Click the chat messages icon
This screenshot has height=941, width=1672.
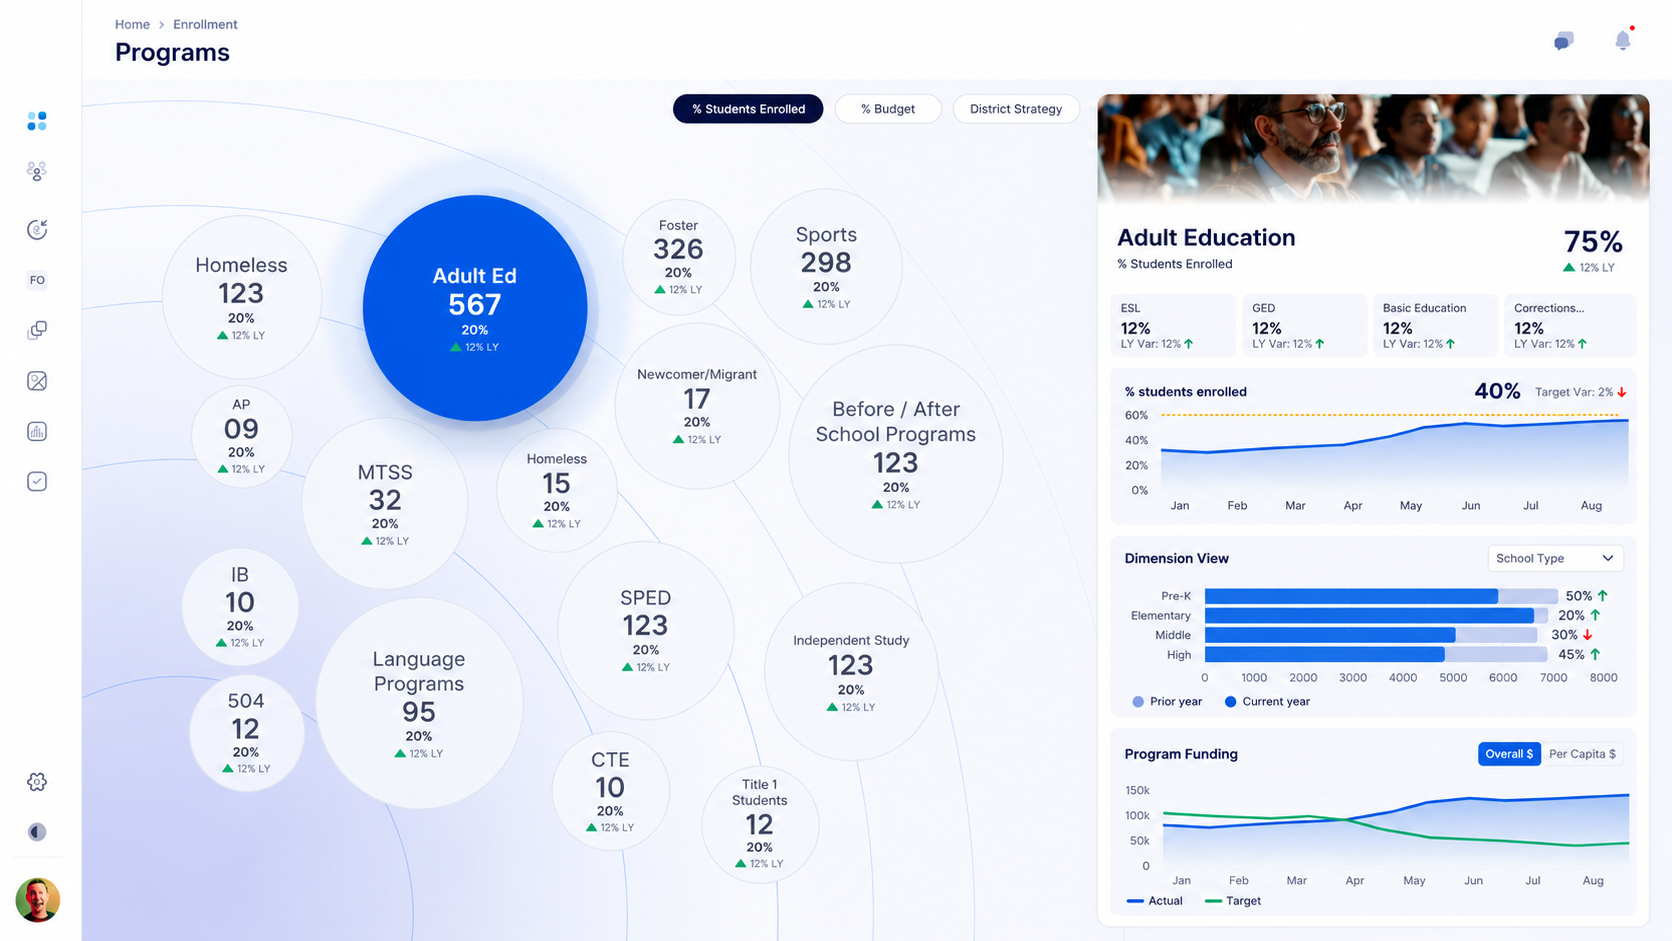tap(1564, 40)
